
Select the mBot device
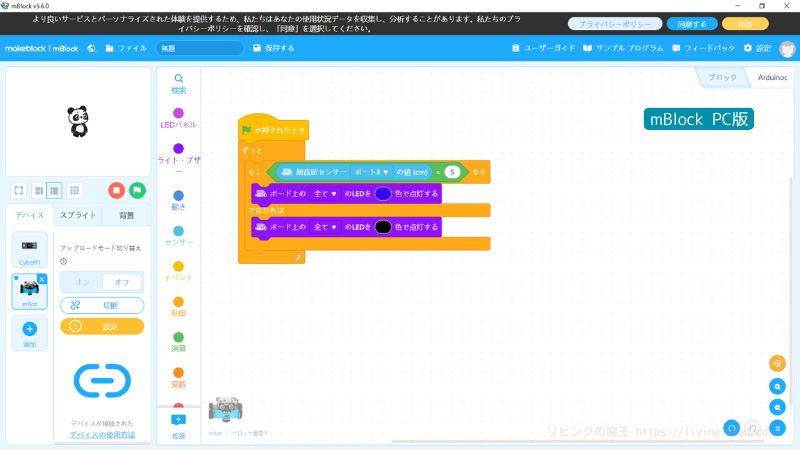(x=29, y=292)
